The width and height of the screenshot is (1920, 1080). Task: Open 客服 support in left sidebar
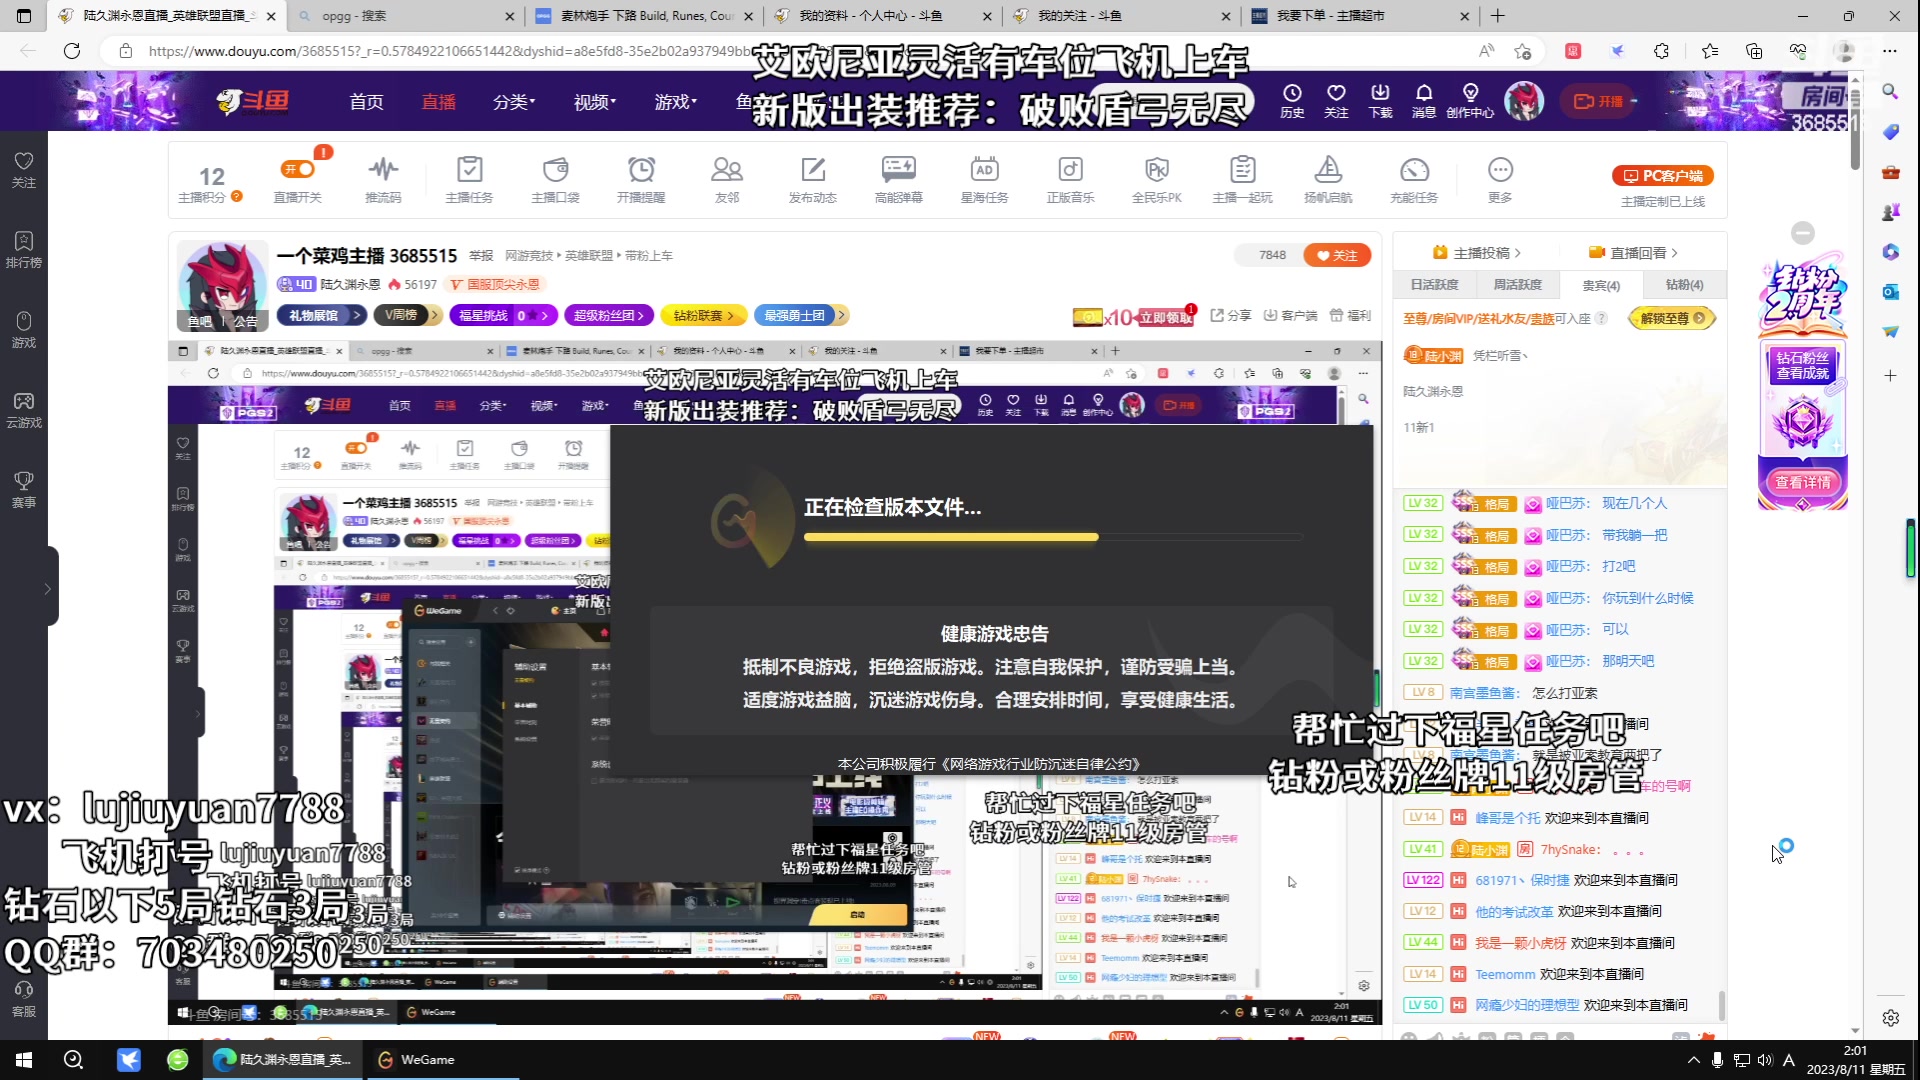coord(24,999)
